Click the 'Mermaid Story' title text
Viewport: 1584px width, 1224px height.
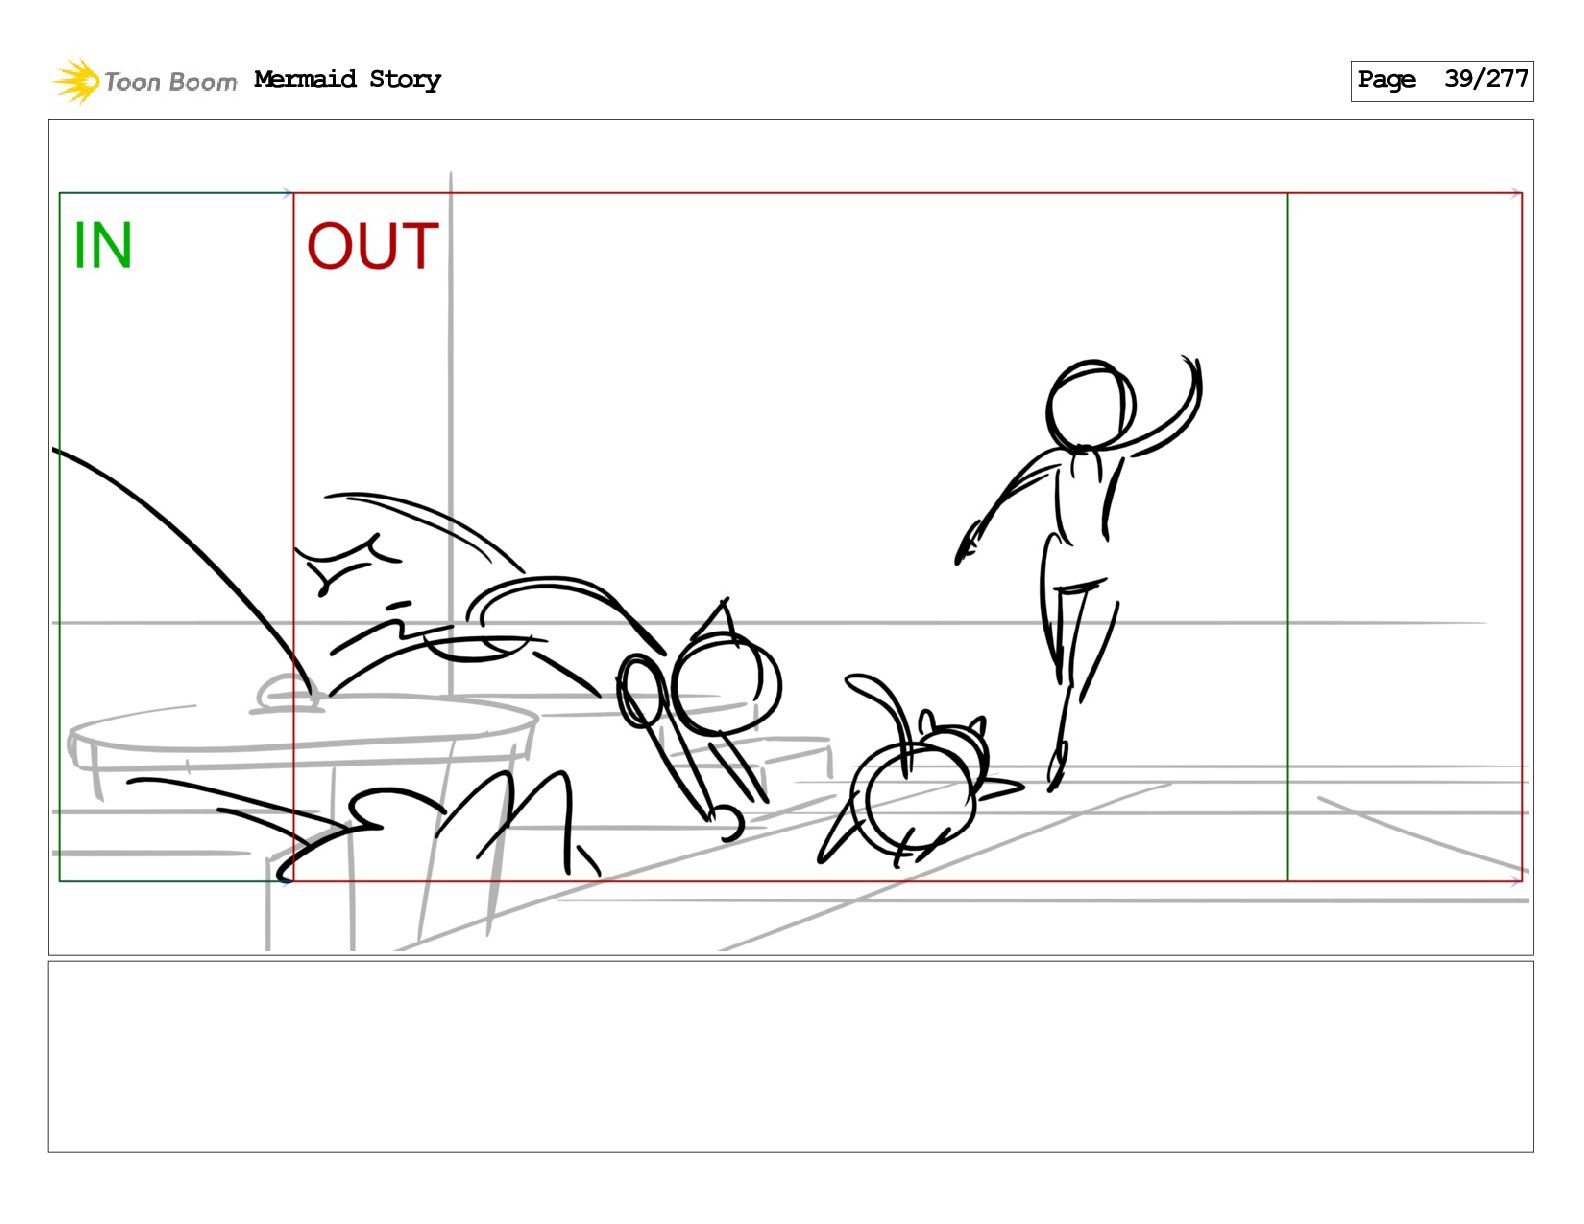347,79
